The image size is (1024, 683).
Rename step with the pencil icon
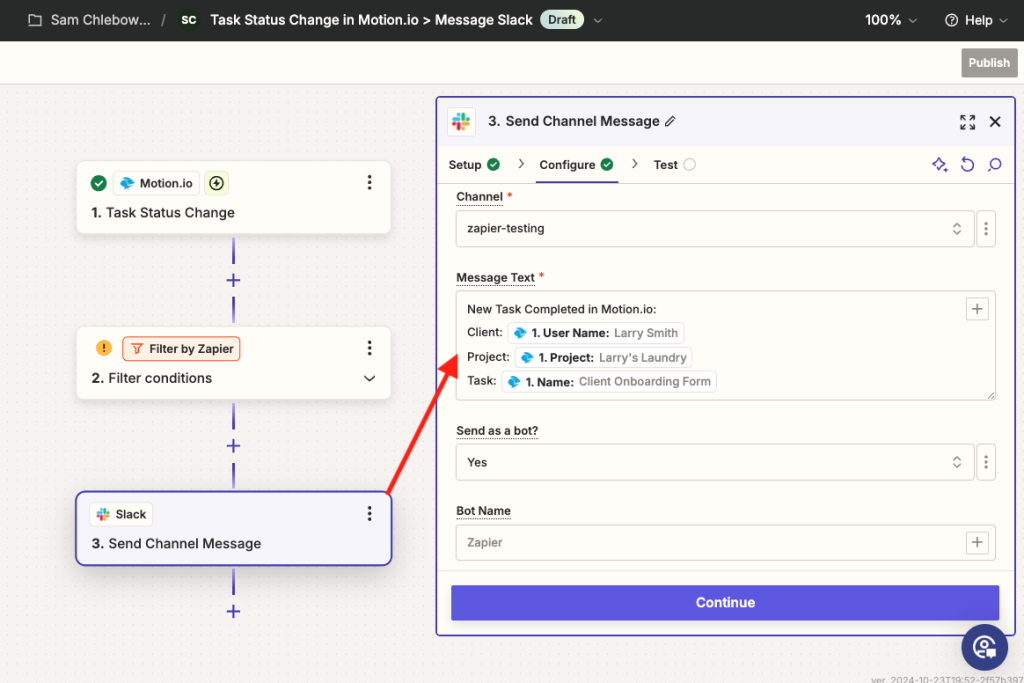click(670, 121)
